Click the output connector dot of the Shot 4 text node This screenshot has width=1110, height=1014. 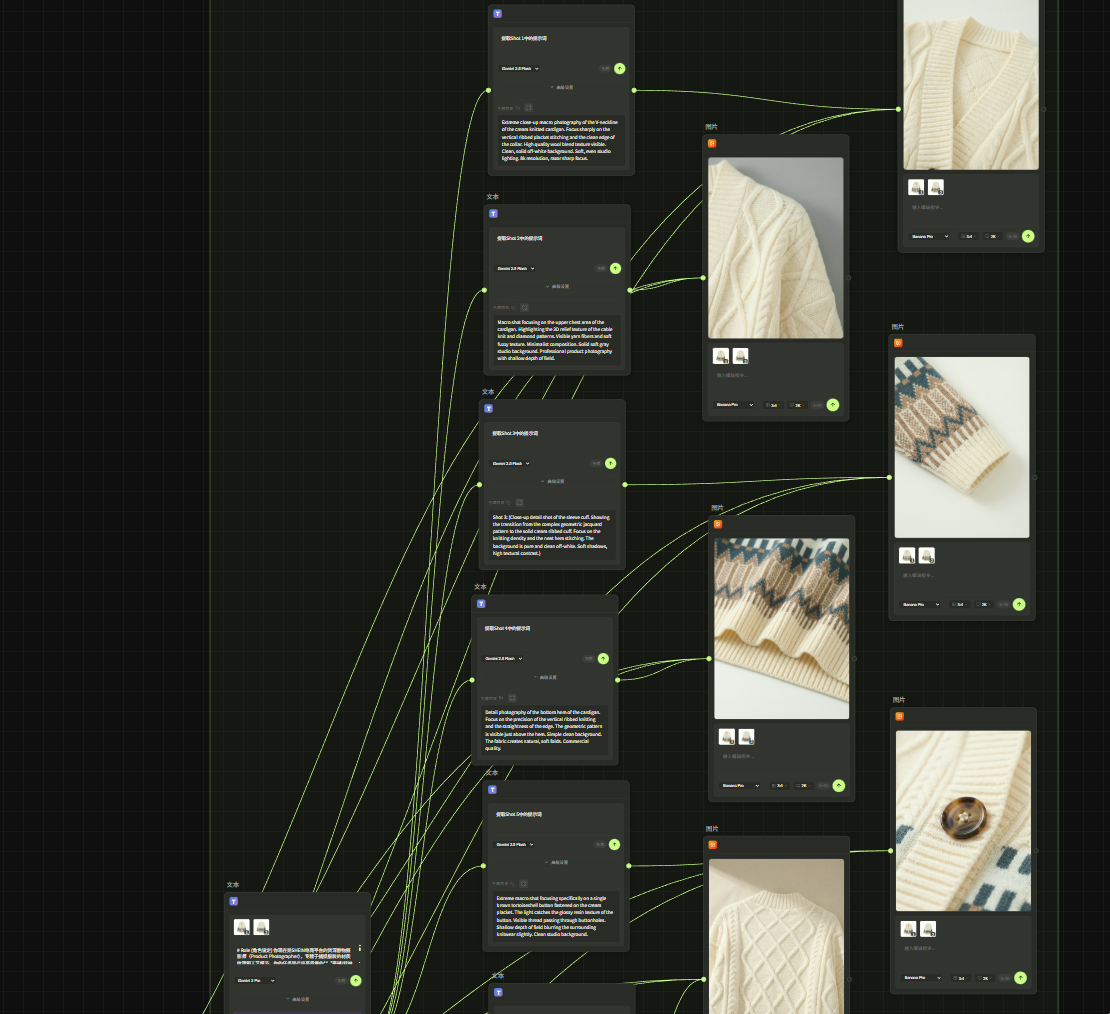click(x=618, y=680)
